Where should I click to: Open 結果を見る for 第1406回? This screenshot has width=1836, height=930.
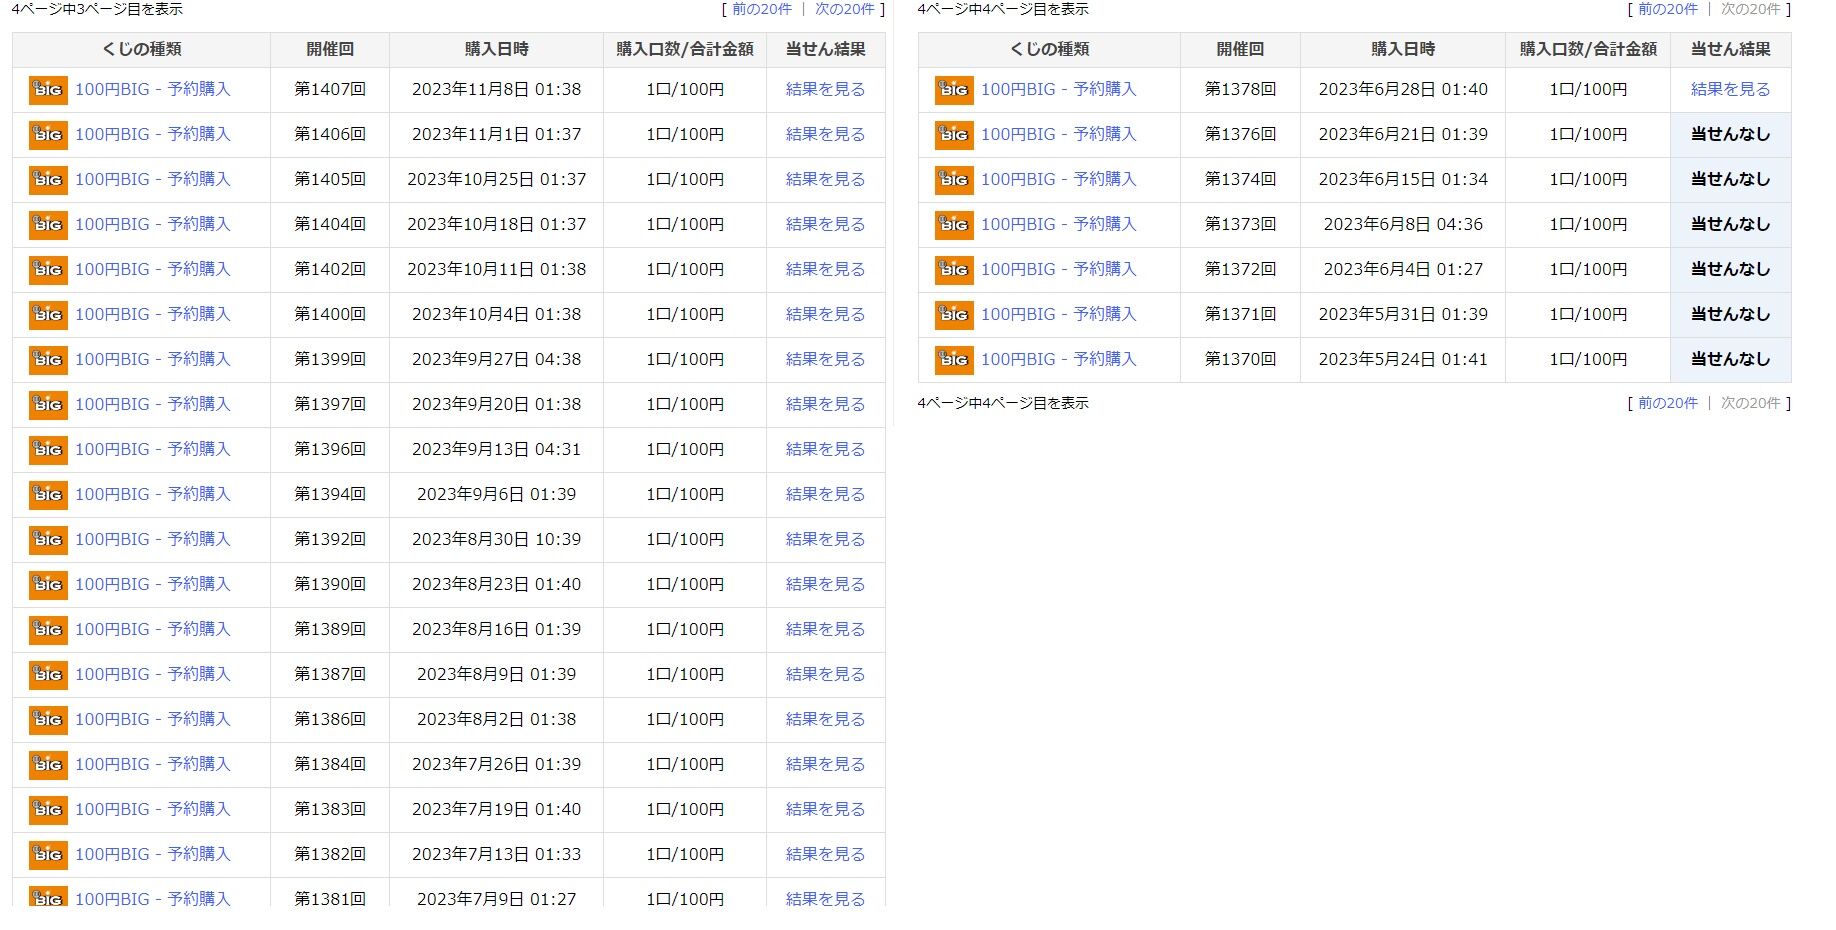[x=826, y=134]
